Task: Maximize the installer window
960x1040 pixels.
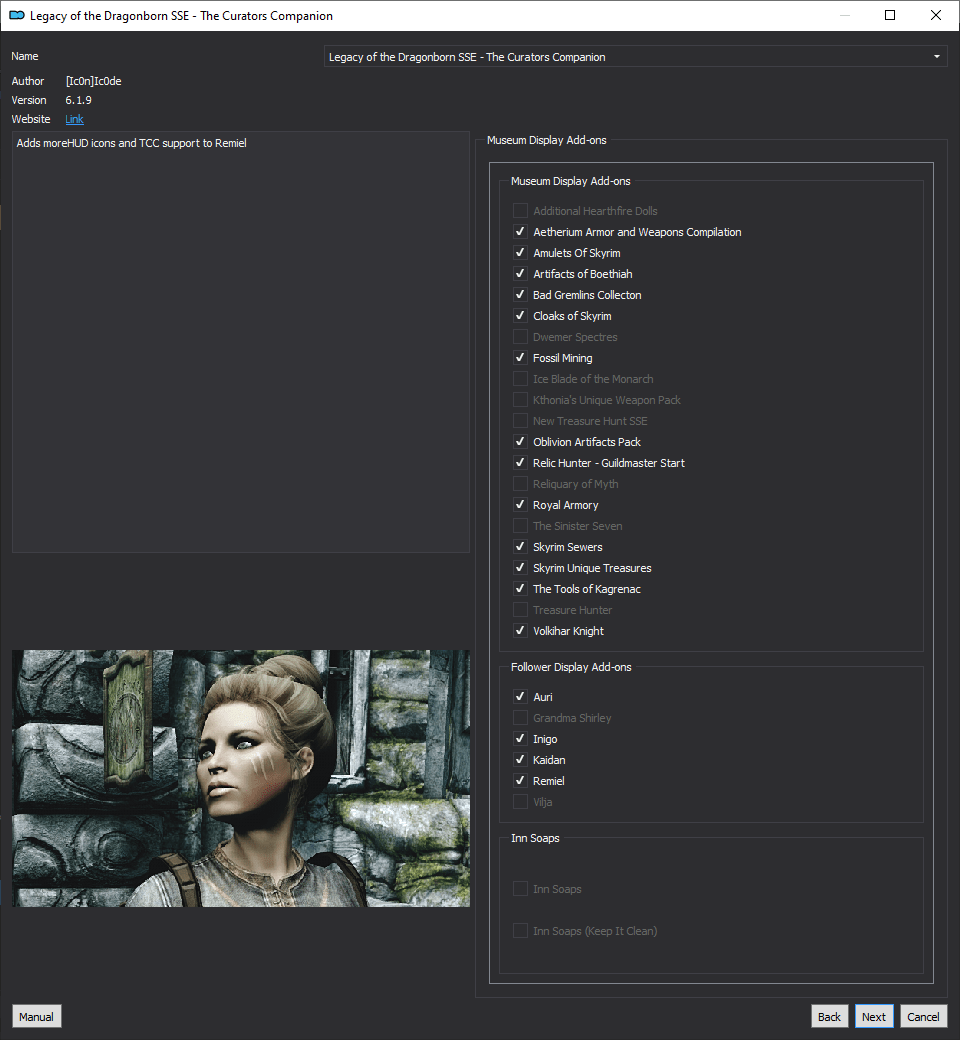Action: point(890,15)
